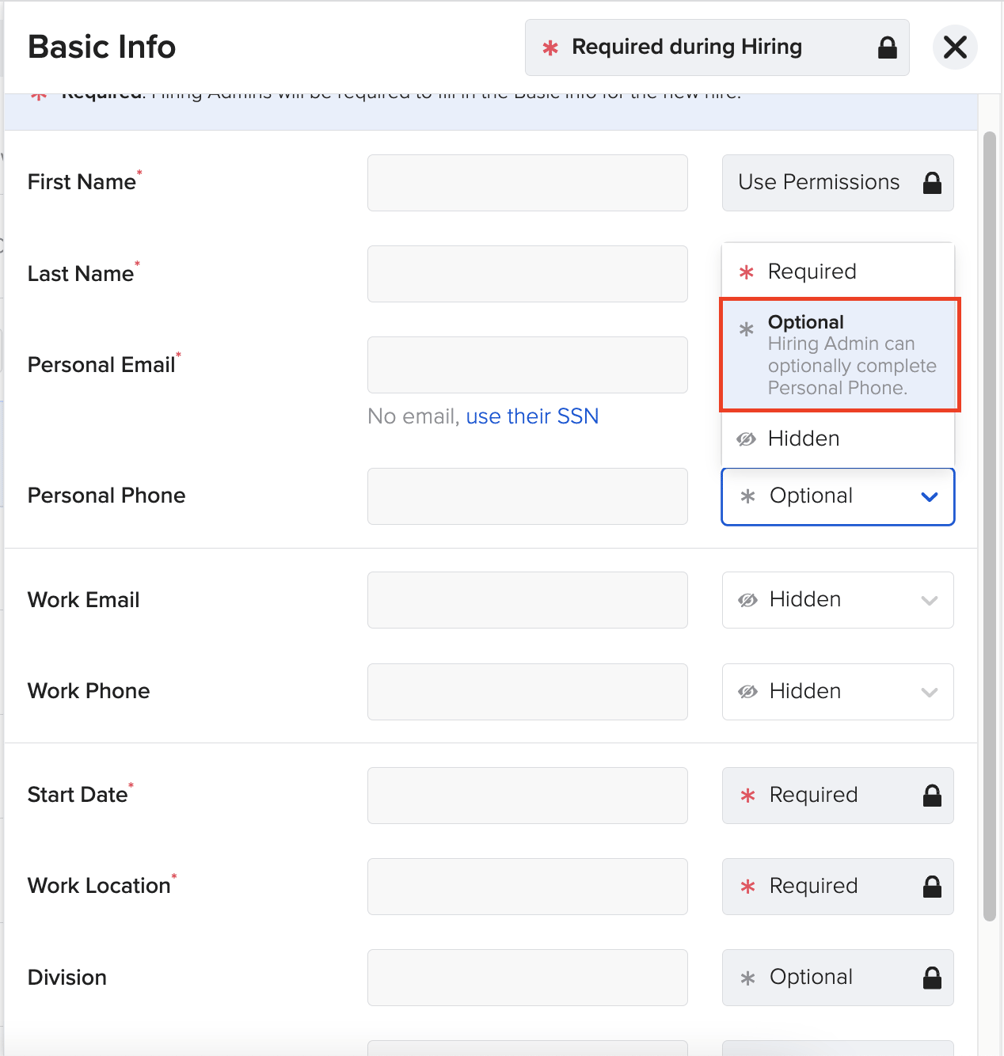Screen dimensions: 1004x1056
Task: Click the use their SSN link
Action: click(532, 416)
